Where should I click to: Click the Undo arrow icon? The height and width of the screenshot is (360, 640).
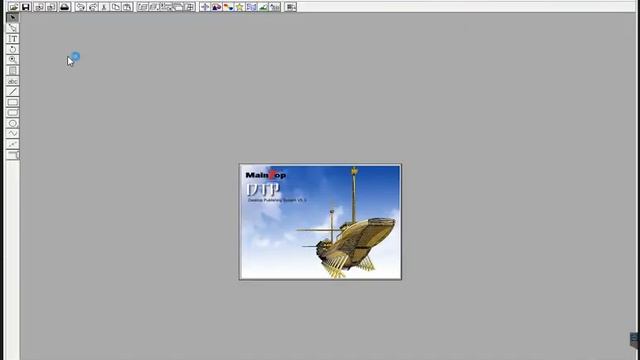(x=80, y=7)
